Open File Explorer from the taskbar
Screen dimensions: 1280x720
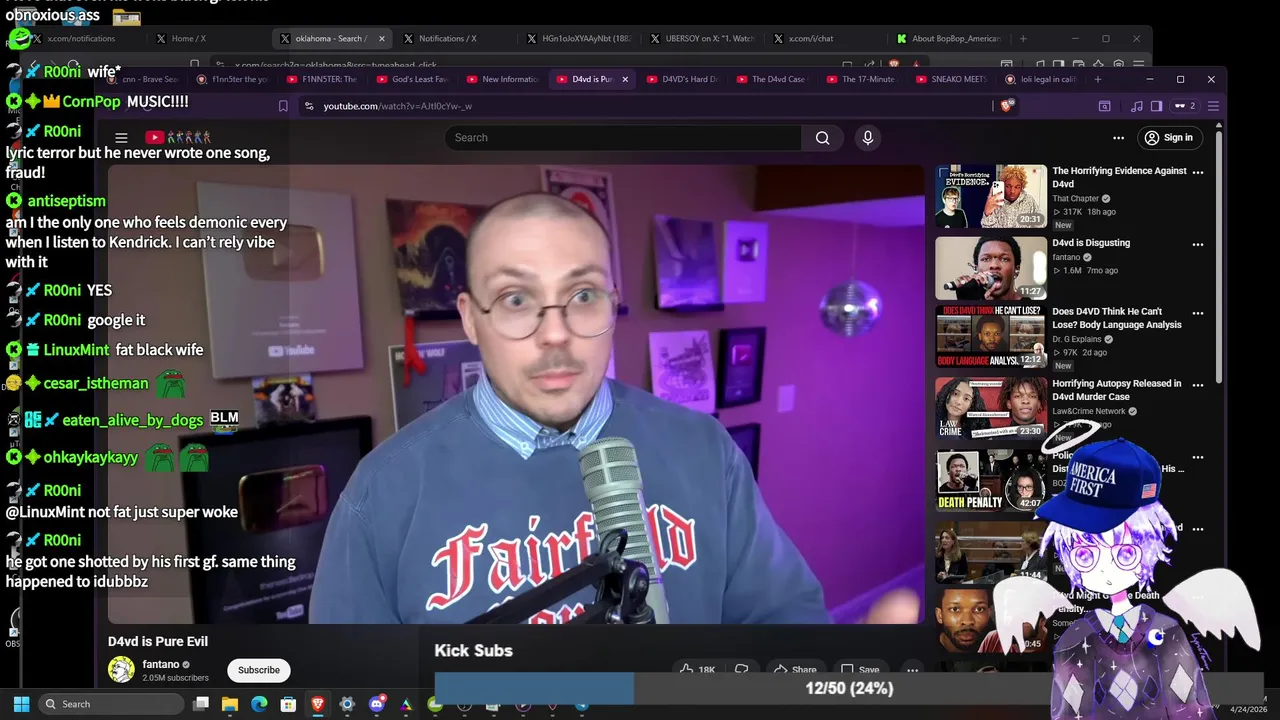(x=230, y=704)
